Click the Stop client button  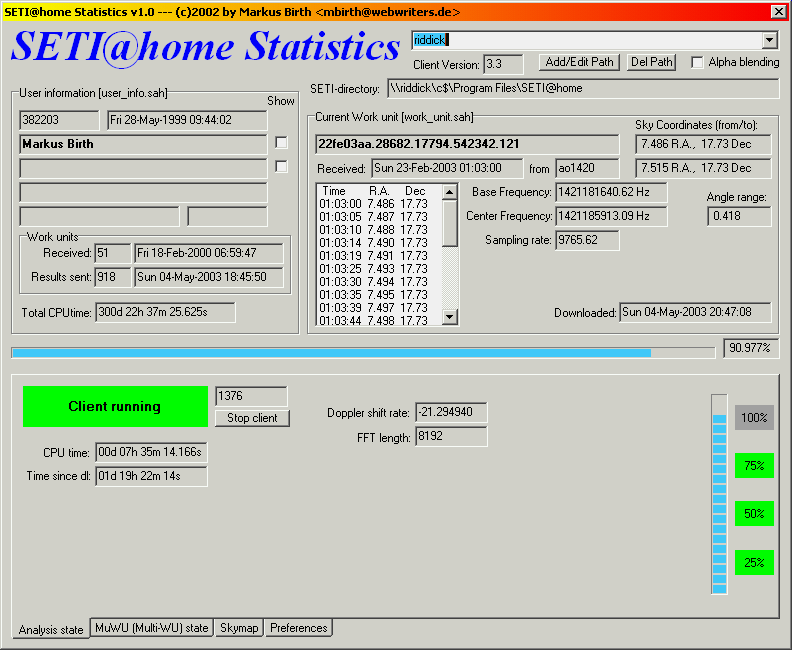click(252, 418)
